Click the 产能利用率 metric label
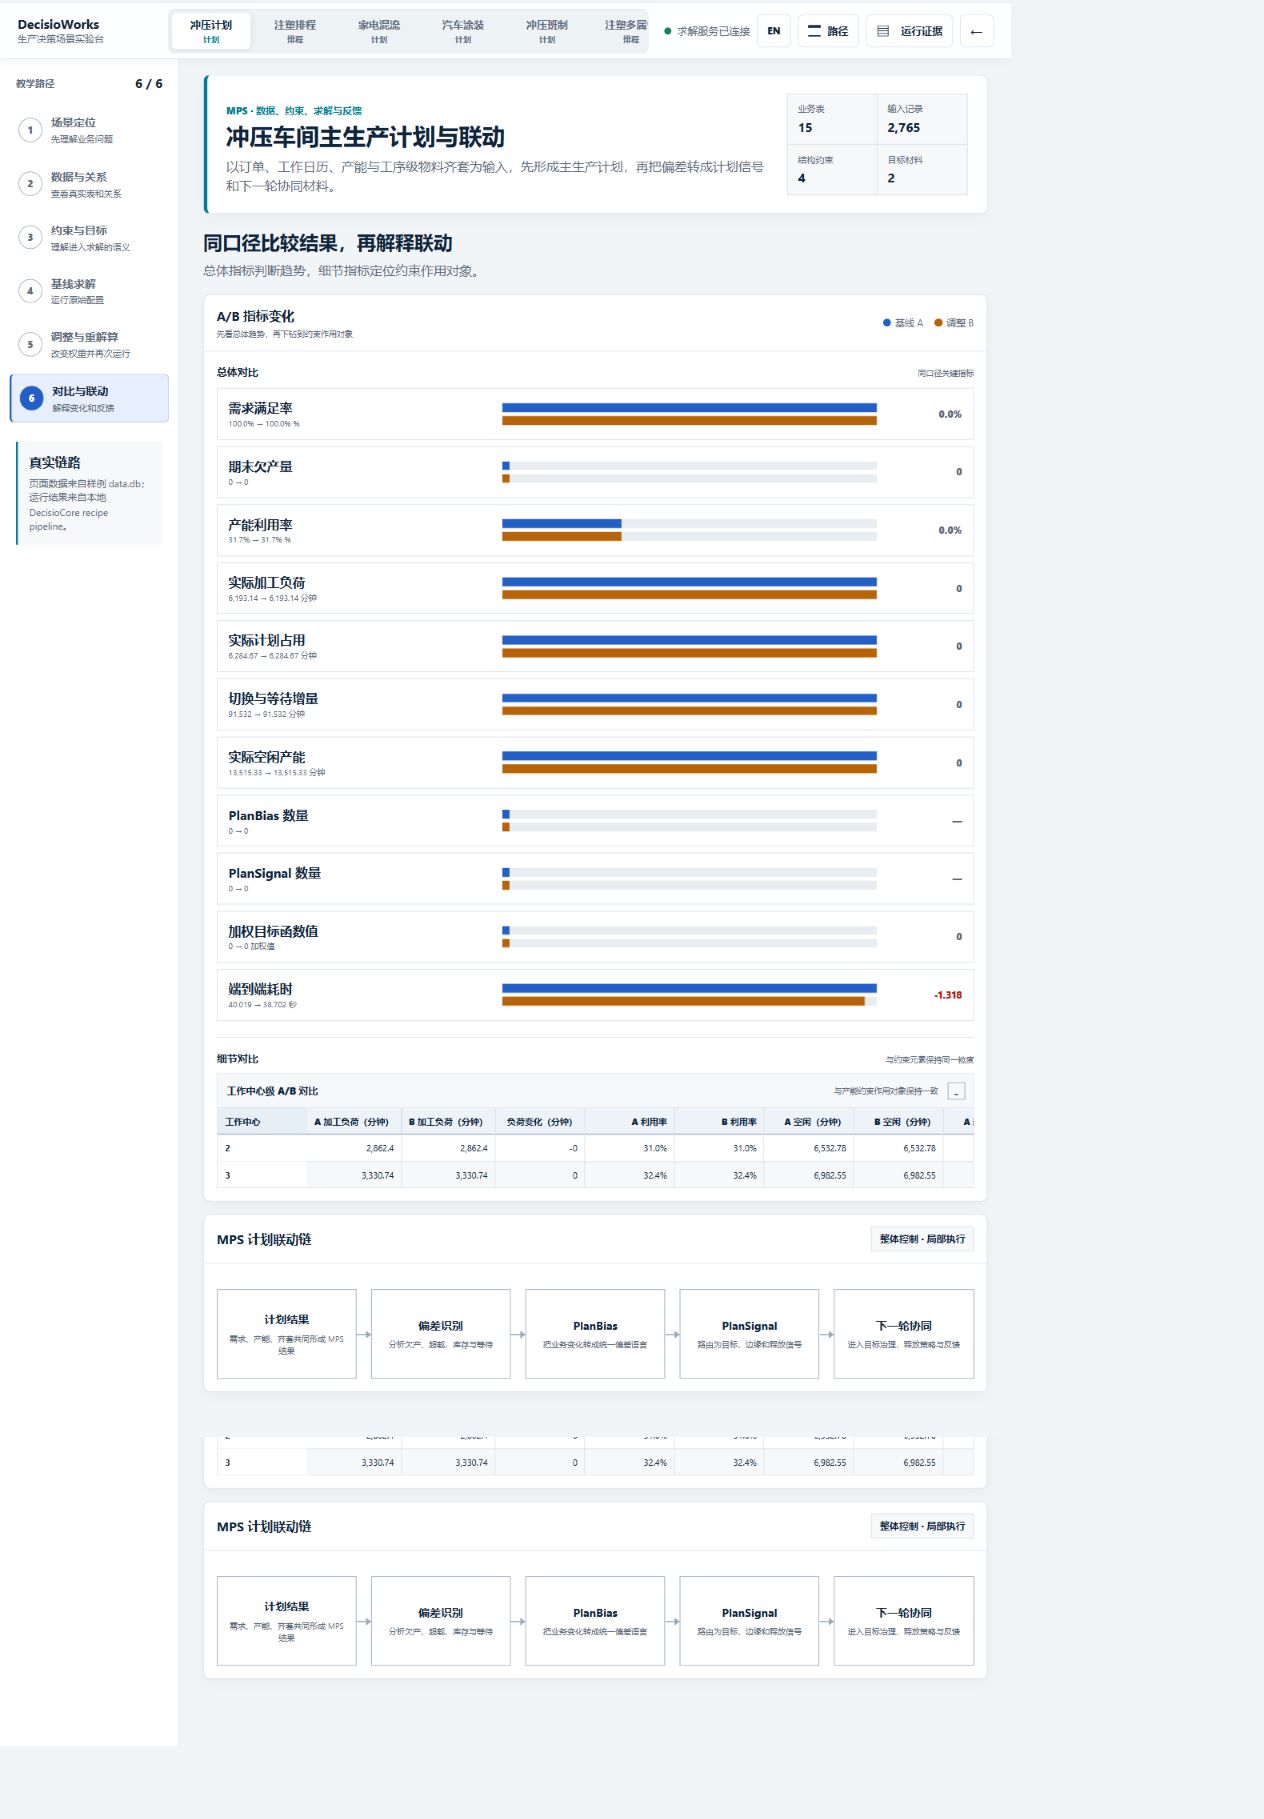This screenshot has height=1819, width=1264. tap(260, 525)
